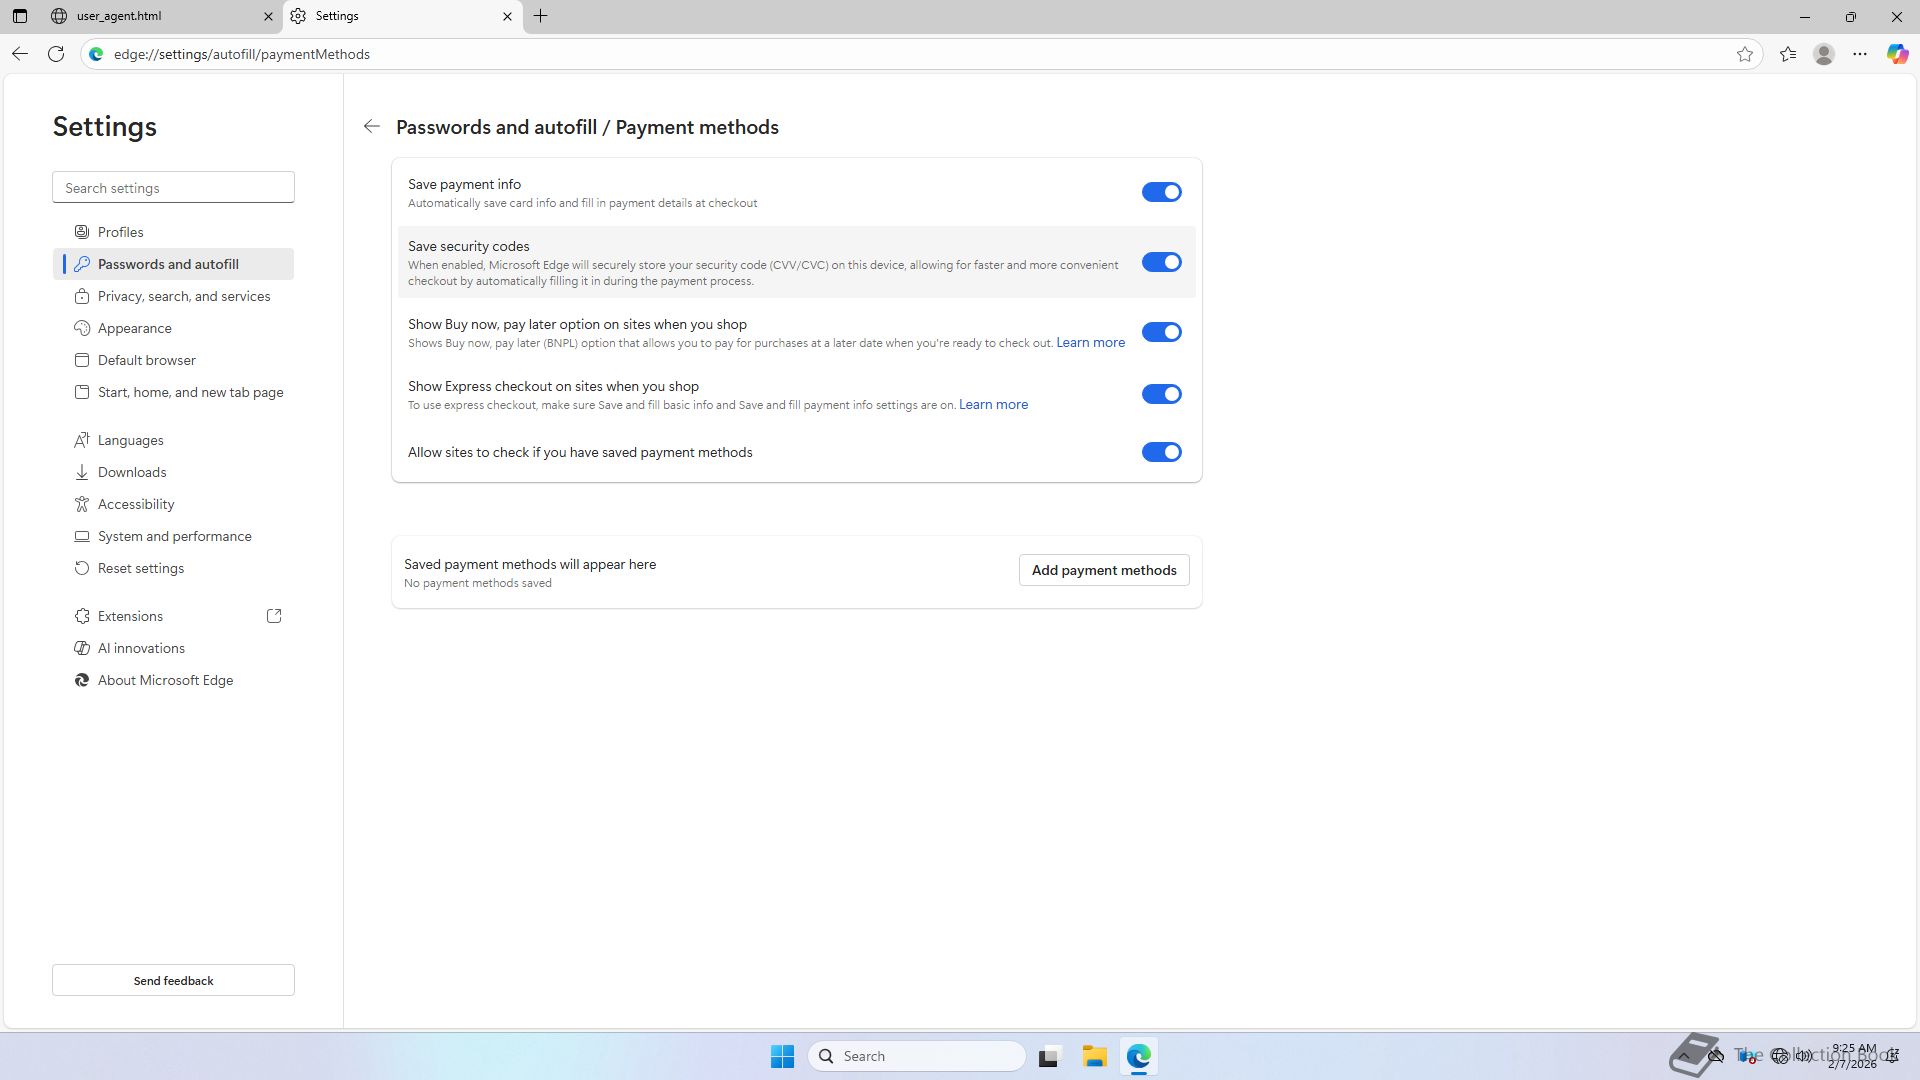The height and width of the screenshot is (1080, 1920).
Task: Open Settings and more ellipsis menu
Action: pyautogui.click(x=1860, y=54)
